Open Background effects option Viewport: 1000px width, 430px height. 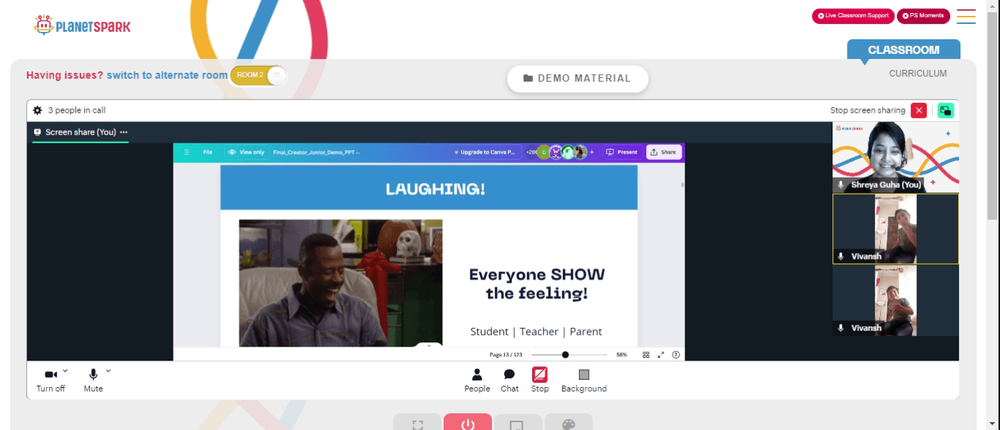[x=584, y=381]
